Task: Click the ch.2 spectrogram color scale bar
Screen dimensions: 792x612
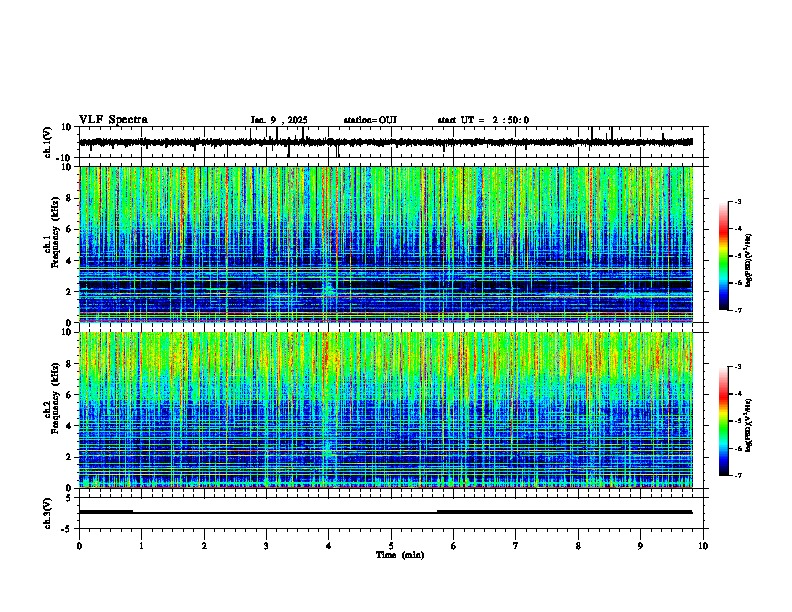Action: 724,421
